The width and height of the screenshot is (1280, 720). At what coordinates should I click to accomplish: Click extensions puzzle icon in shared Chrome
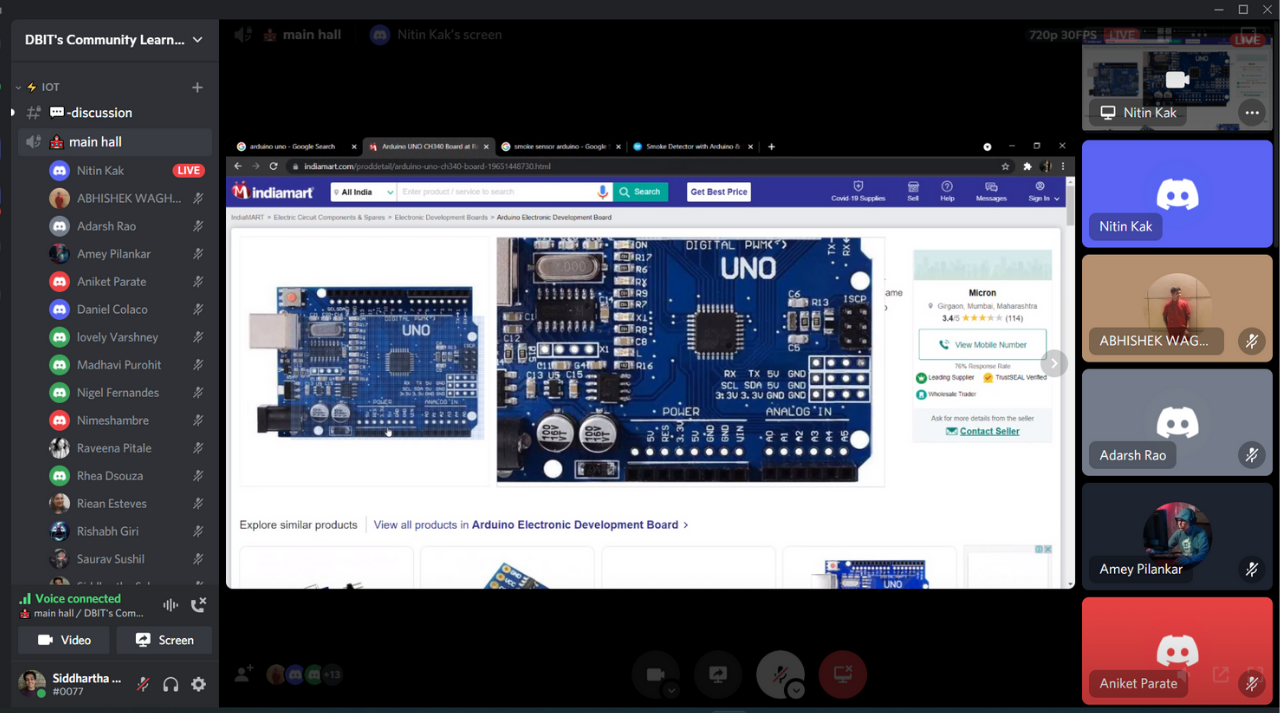(1027, 166)
